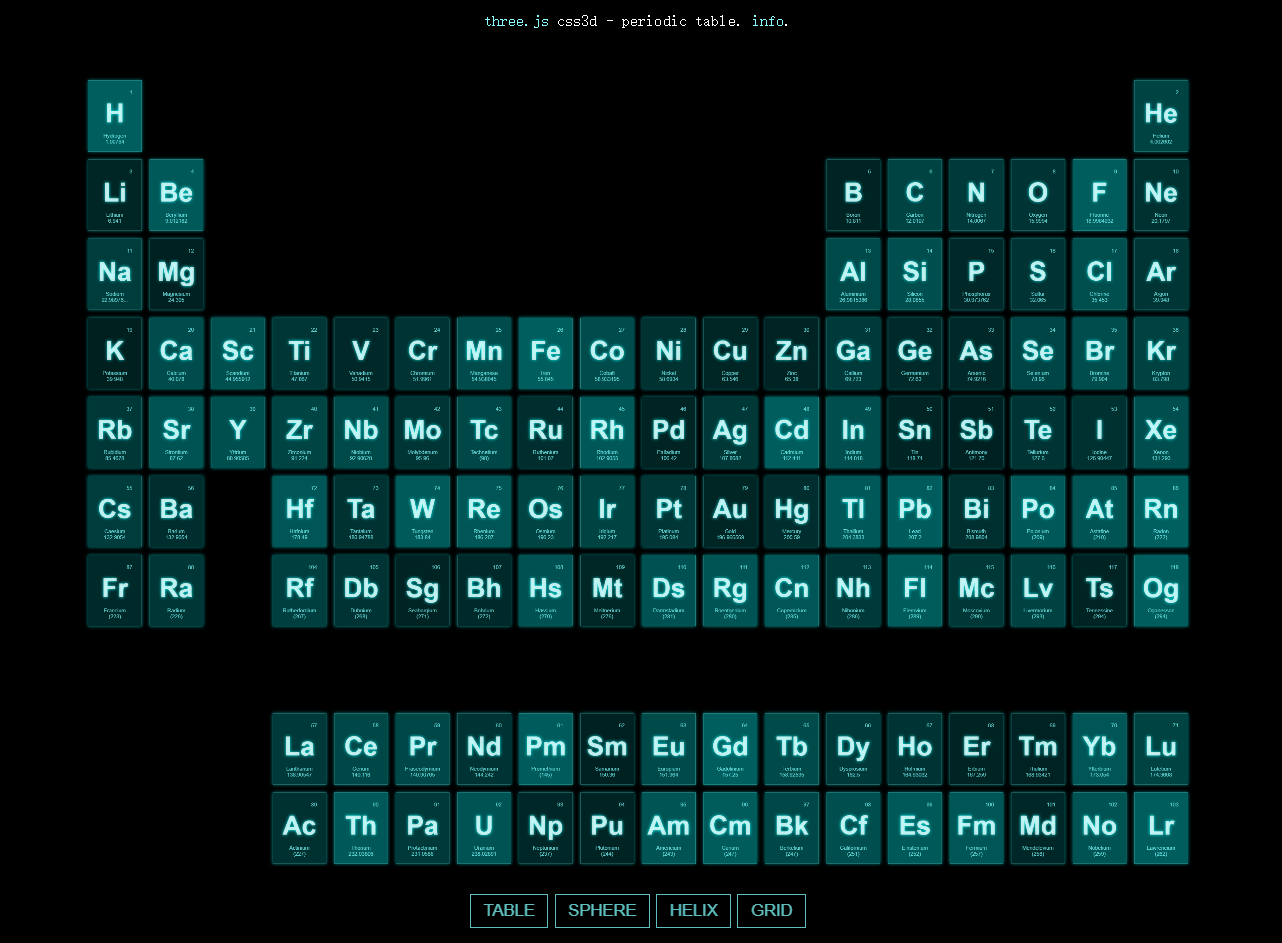Select the Sodium (Na) tile

point(115,274)
